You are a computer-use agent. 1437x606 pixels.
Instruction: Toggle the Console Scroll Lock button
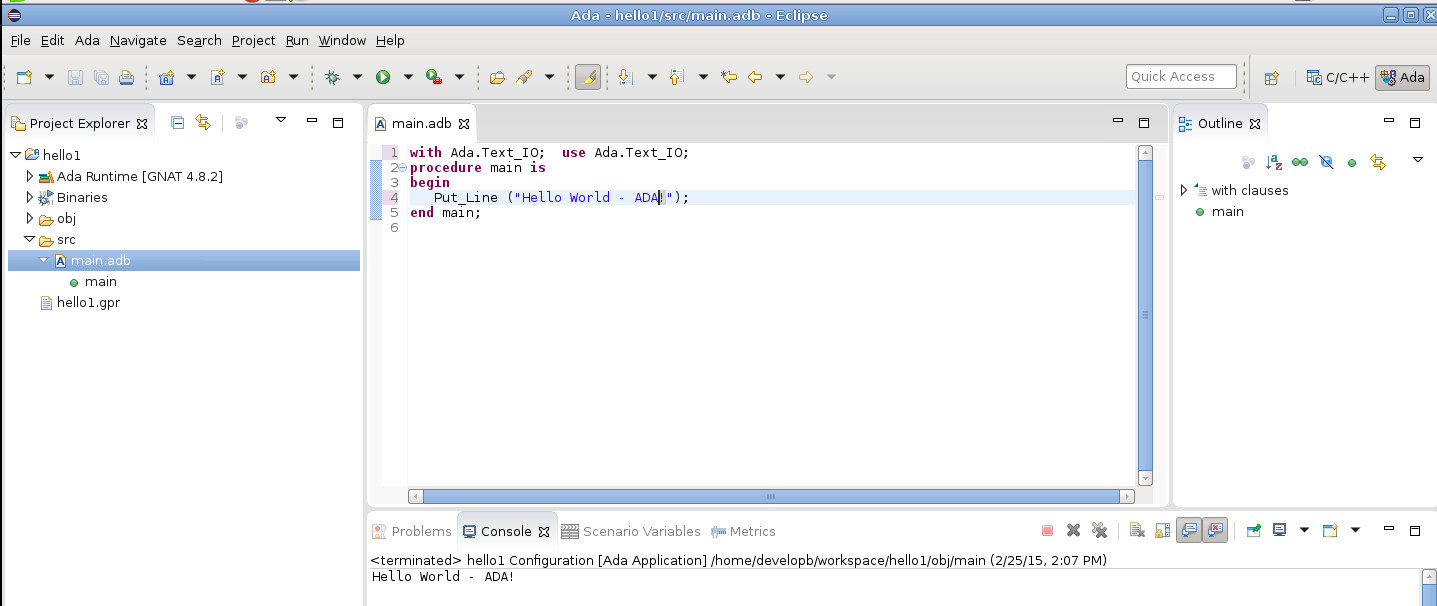click(1162, 530)
